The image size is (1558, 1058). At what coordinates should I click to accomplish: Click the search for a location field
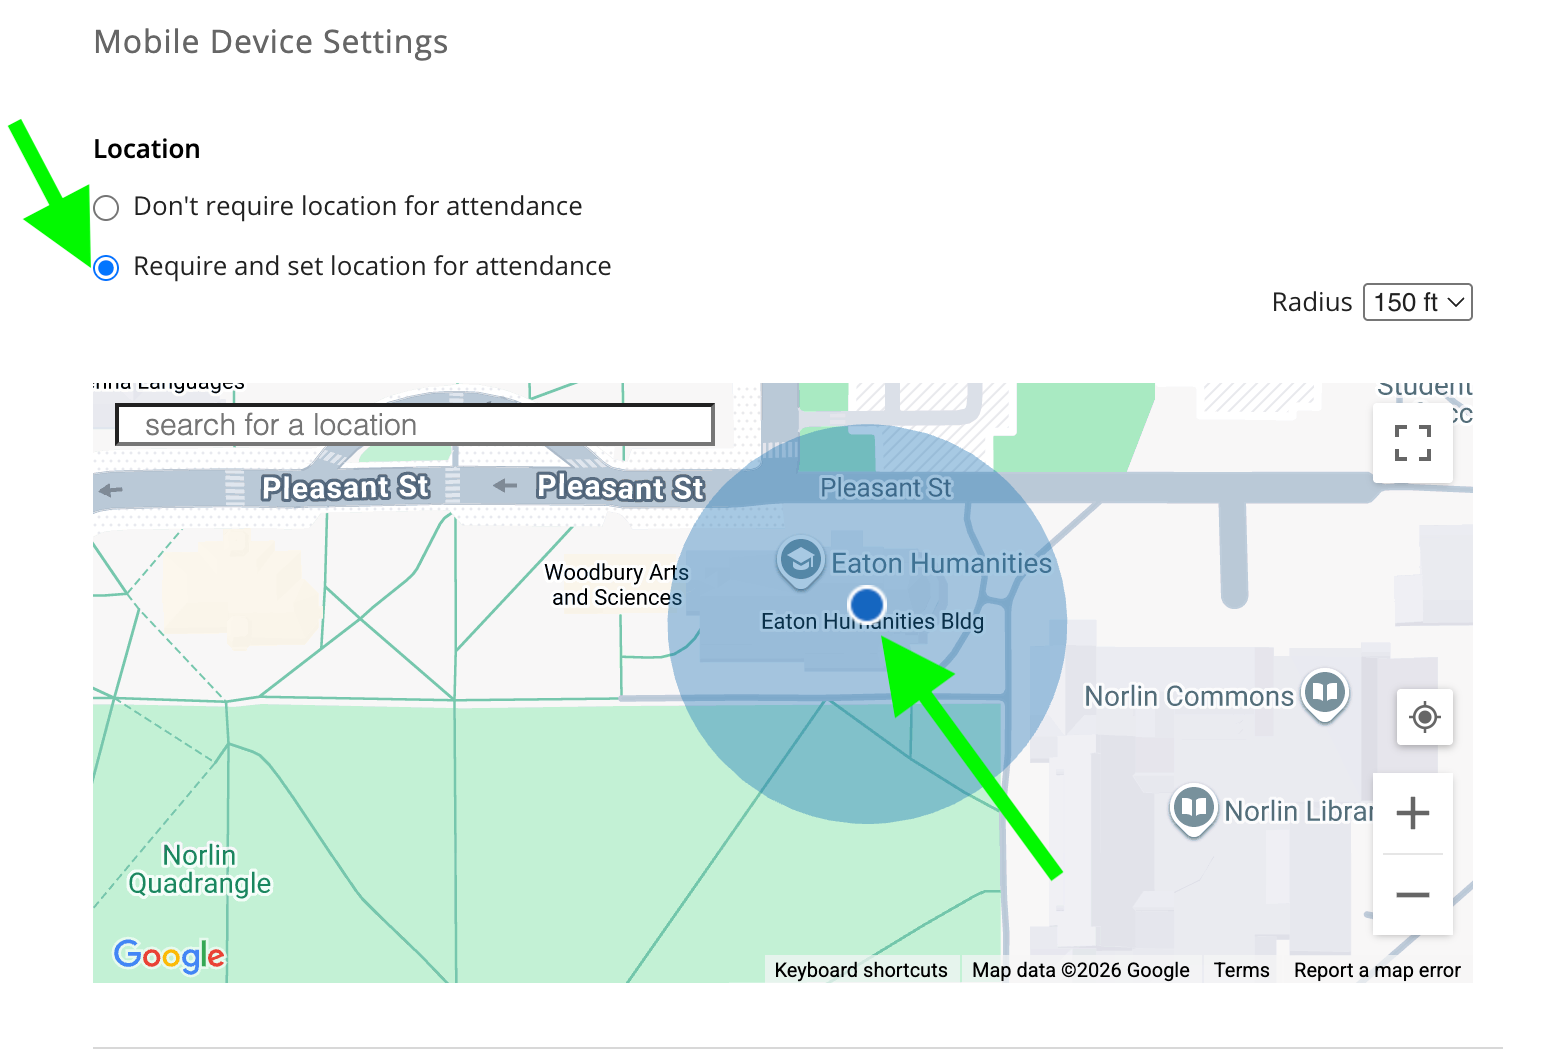(x=415, y=425)
